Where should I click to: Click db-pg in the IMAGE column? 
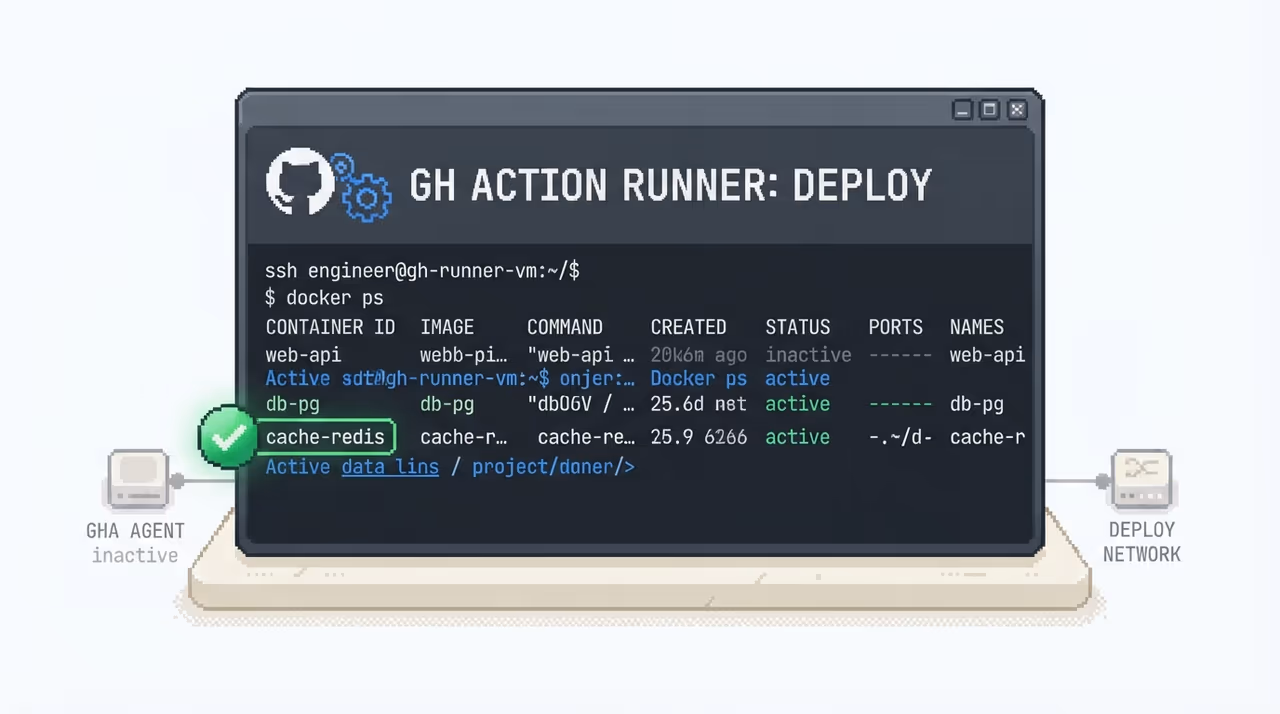[447, 404]
